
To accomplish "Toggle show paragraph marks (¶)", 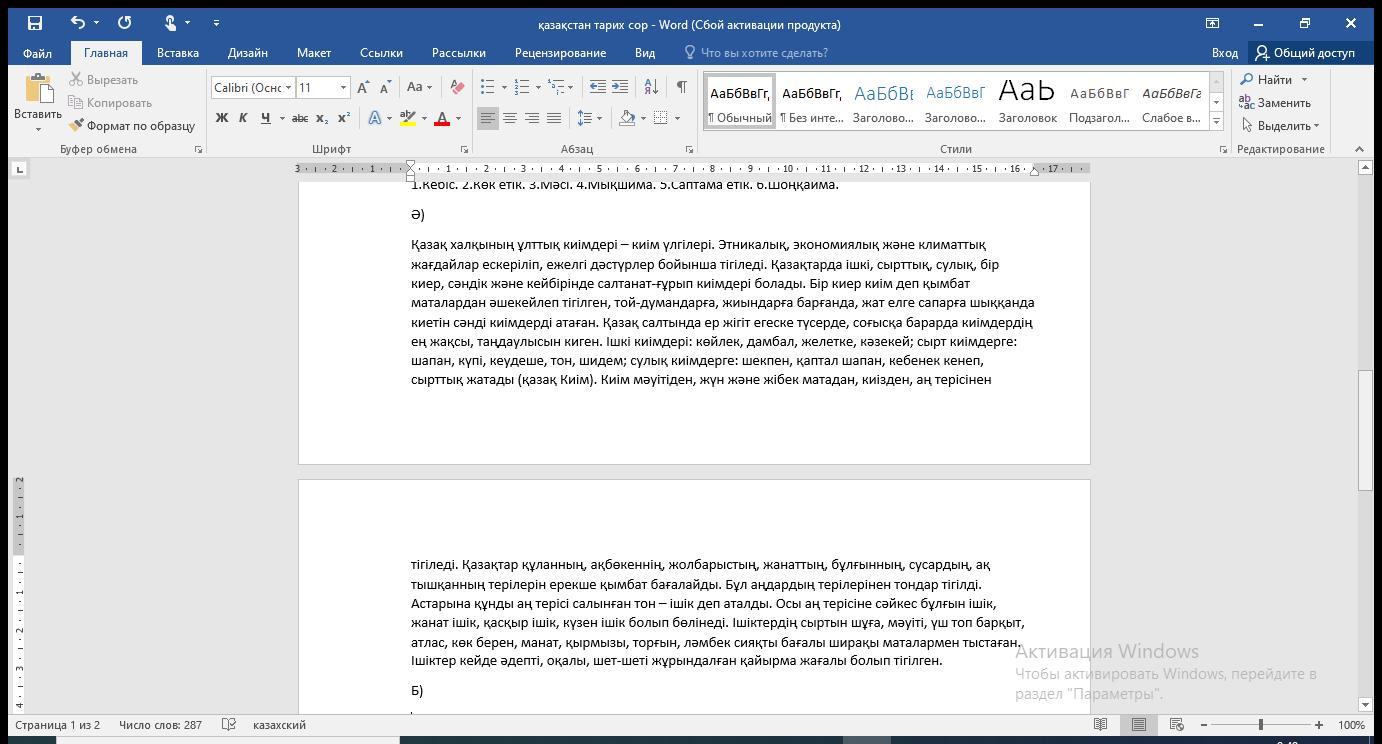I will pos(681,87).
